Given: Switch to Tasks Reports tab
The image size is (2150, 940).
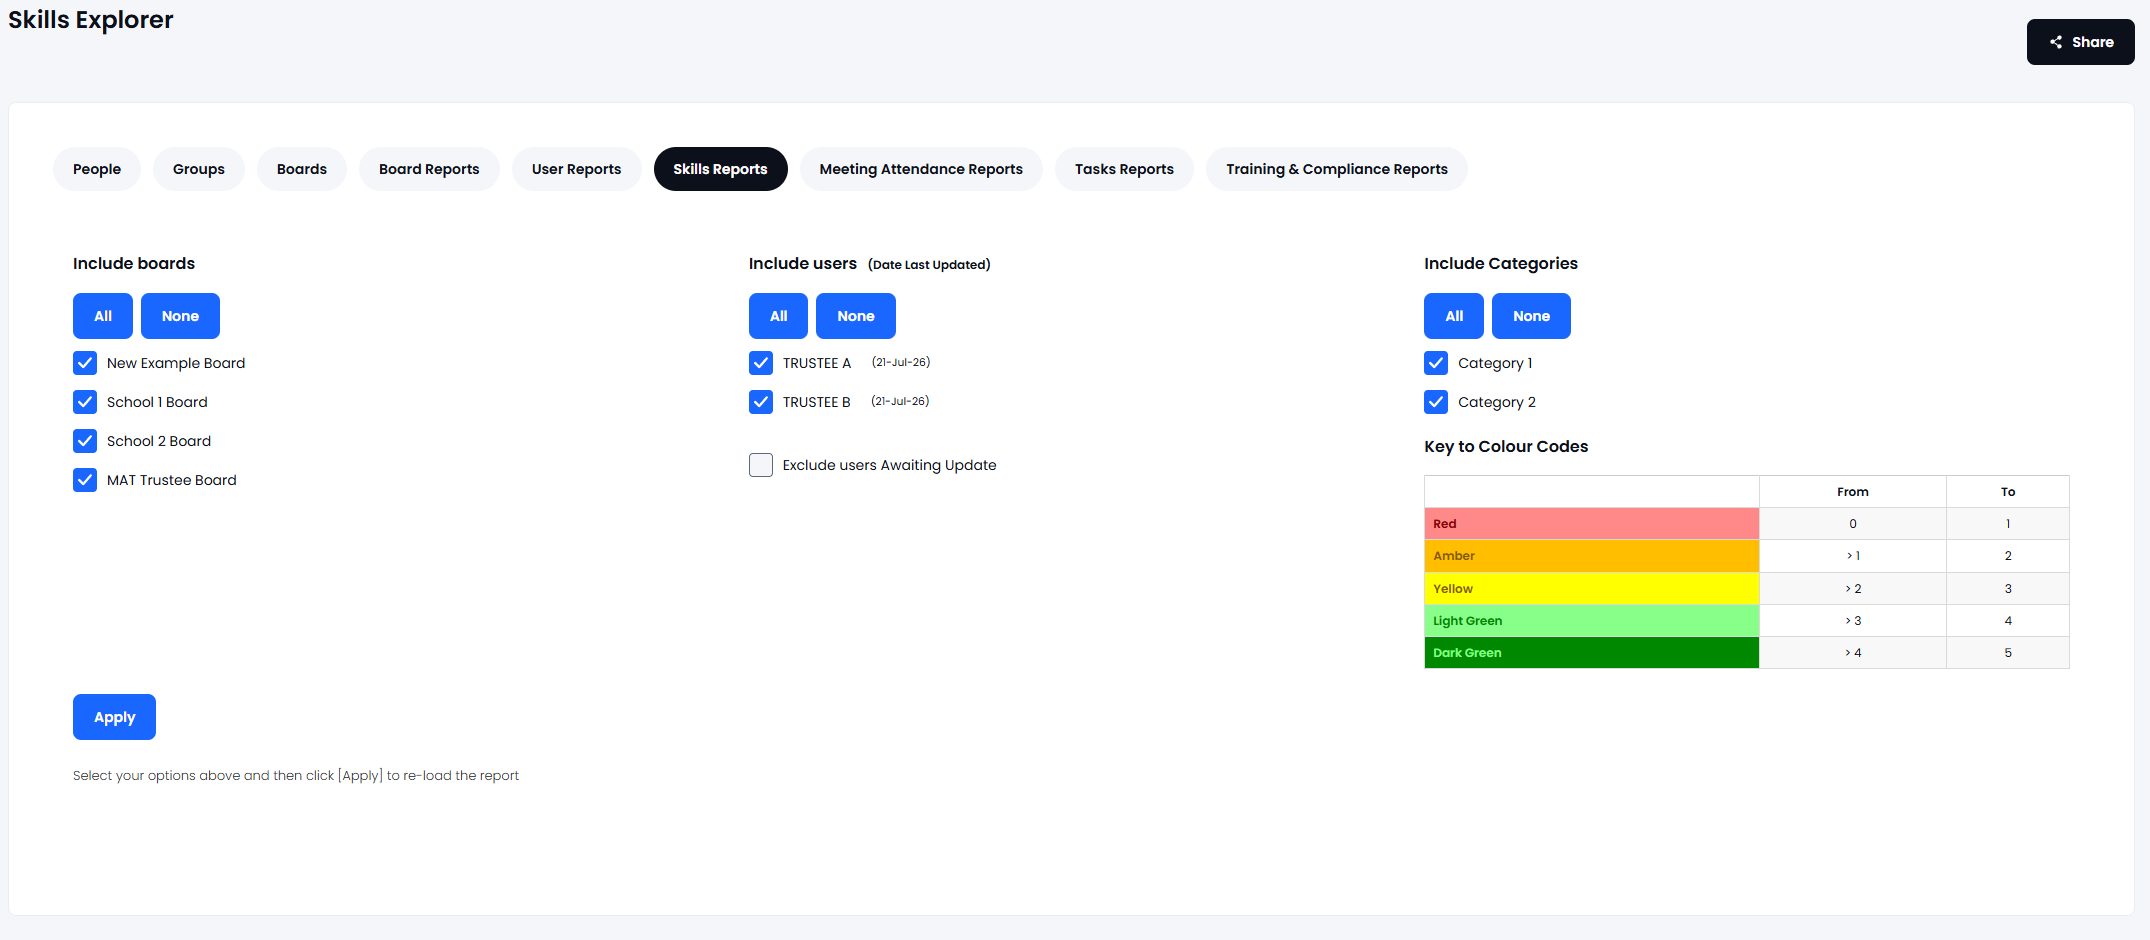Looking at the screenshot, I should 1124,169.
